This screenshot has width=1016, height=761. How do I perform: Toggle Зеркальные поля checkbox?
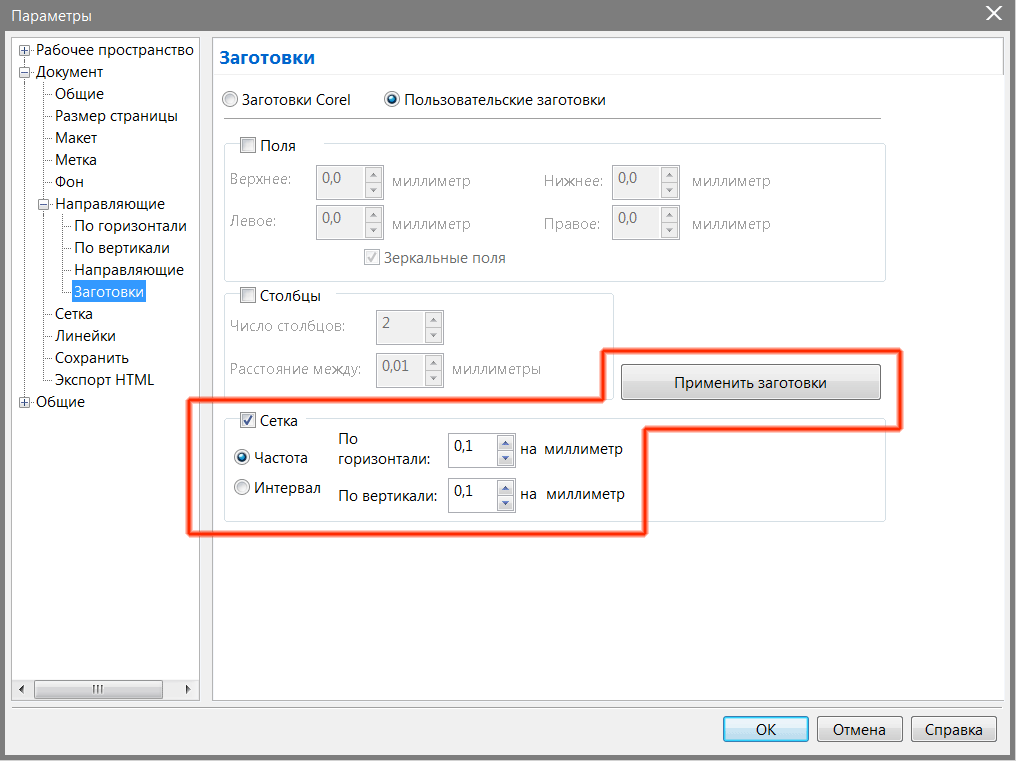[371, 257]
